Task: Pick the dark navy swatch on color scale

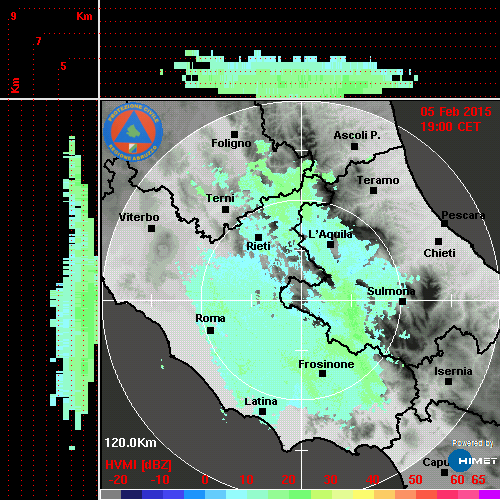Action: tap(131, 494)
